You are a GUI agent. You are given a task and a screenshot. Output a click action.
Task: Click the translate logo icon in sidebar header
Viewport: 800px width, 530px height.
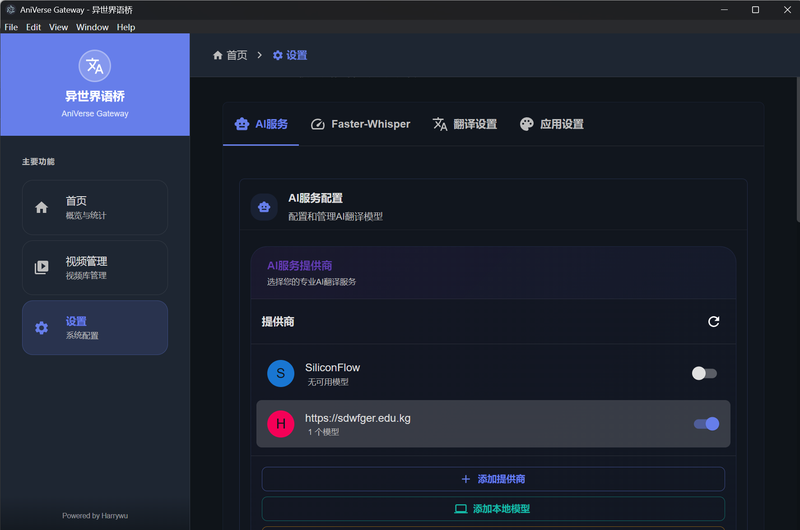coord(95,66)
